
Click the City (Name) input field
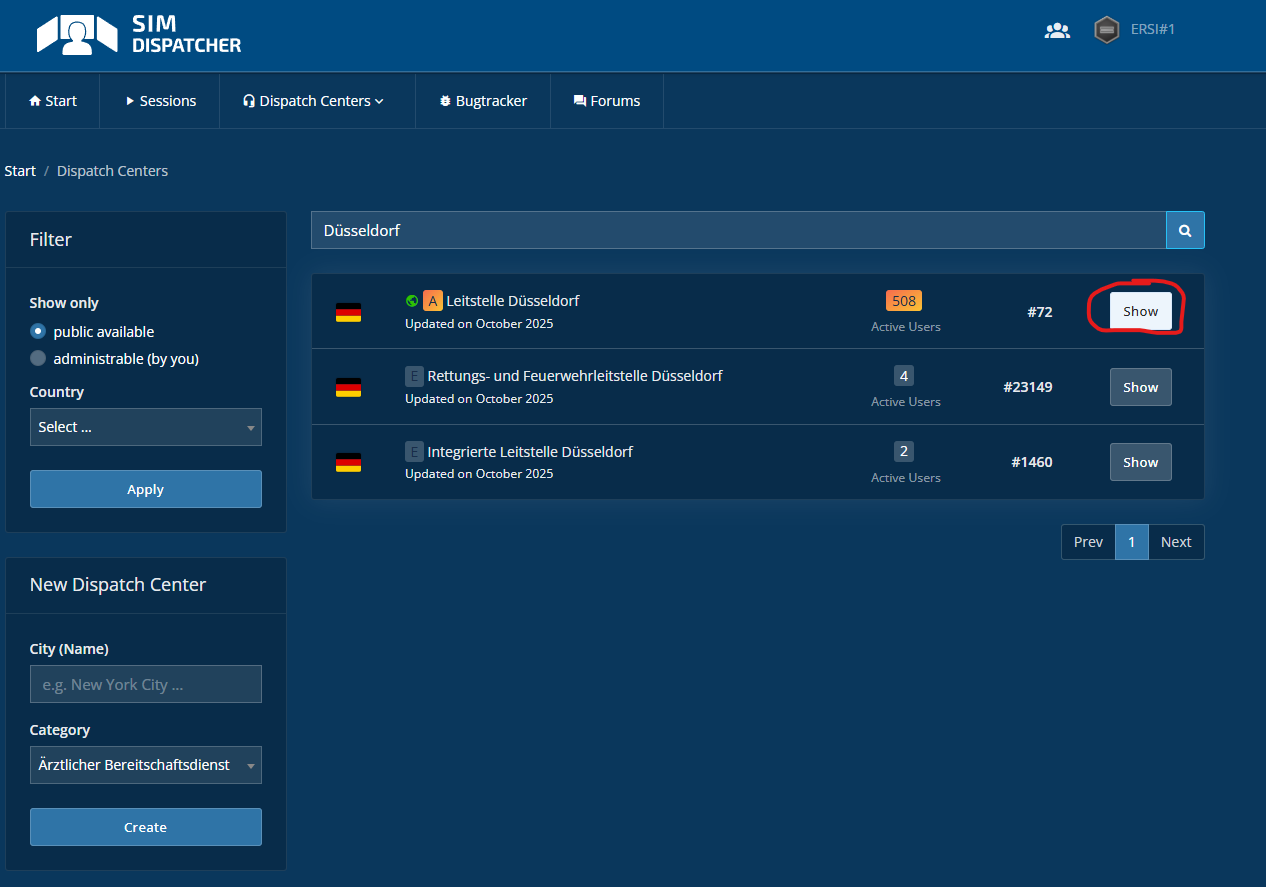pyautogui.click(x=146, y=685)
